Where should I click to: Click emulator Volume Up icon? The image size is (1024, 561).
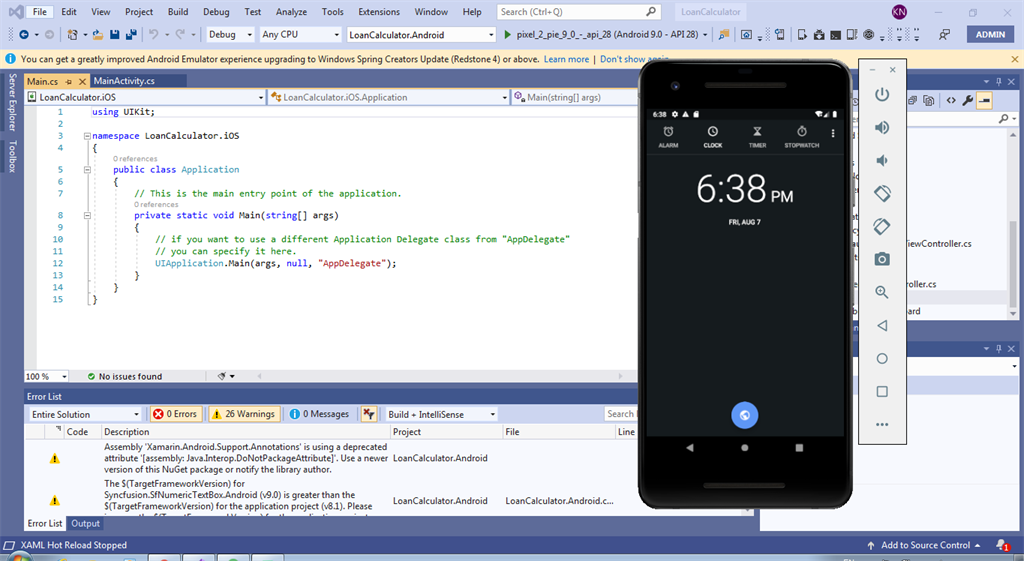click(x=882, y=127)
